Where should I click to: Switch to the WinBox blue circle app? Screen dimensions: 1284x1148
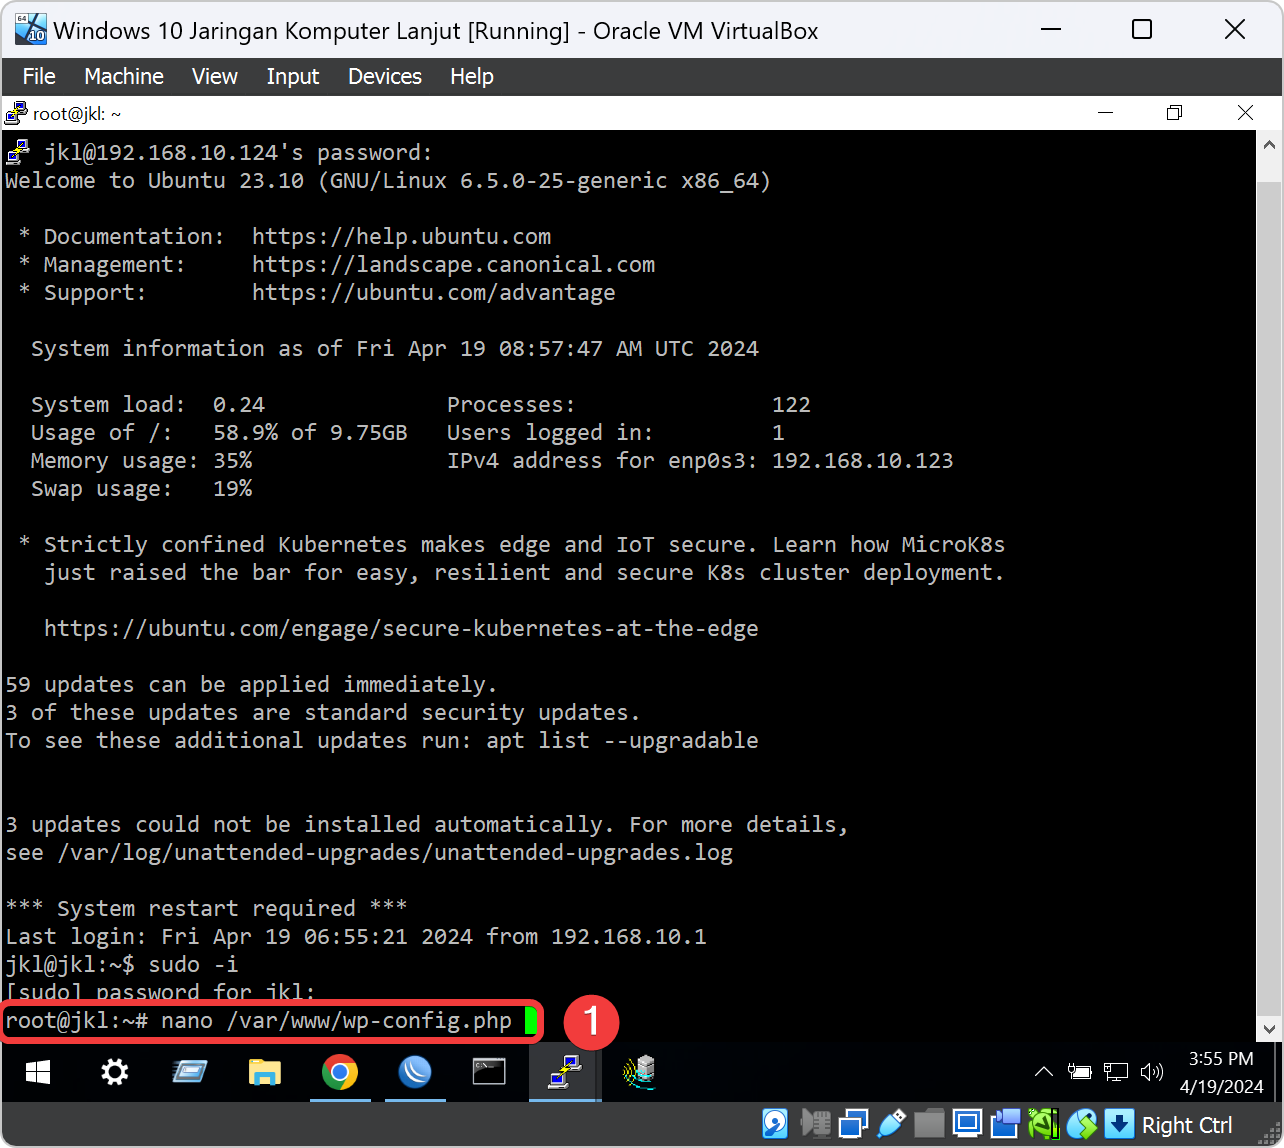pyautogui.click(x=414, y=1073)
